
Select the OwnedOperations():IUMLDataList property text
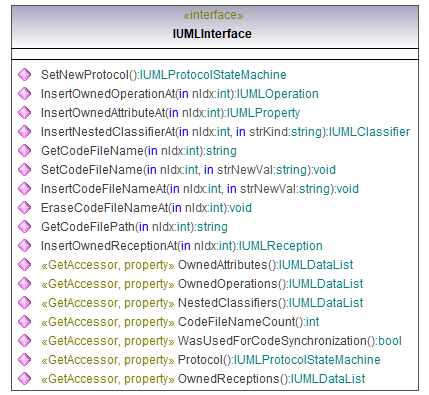tap(271, 284)
